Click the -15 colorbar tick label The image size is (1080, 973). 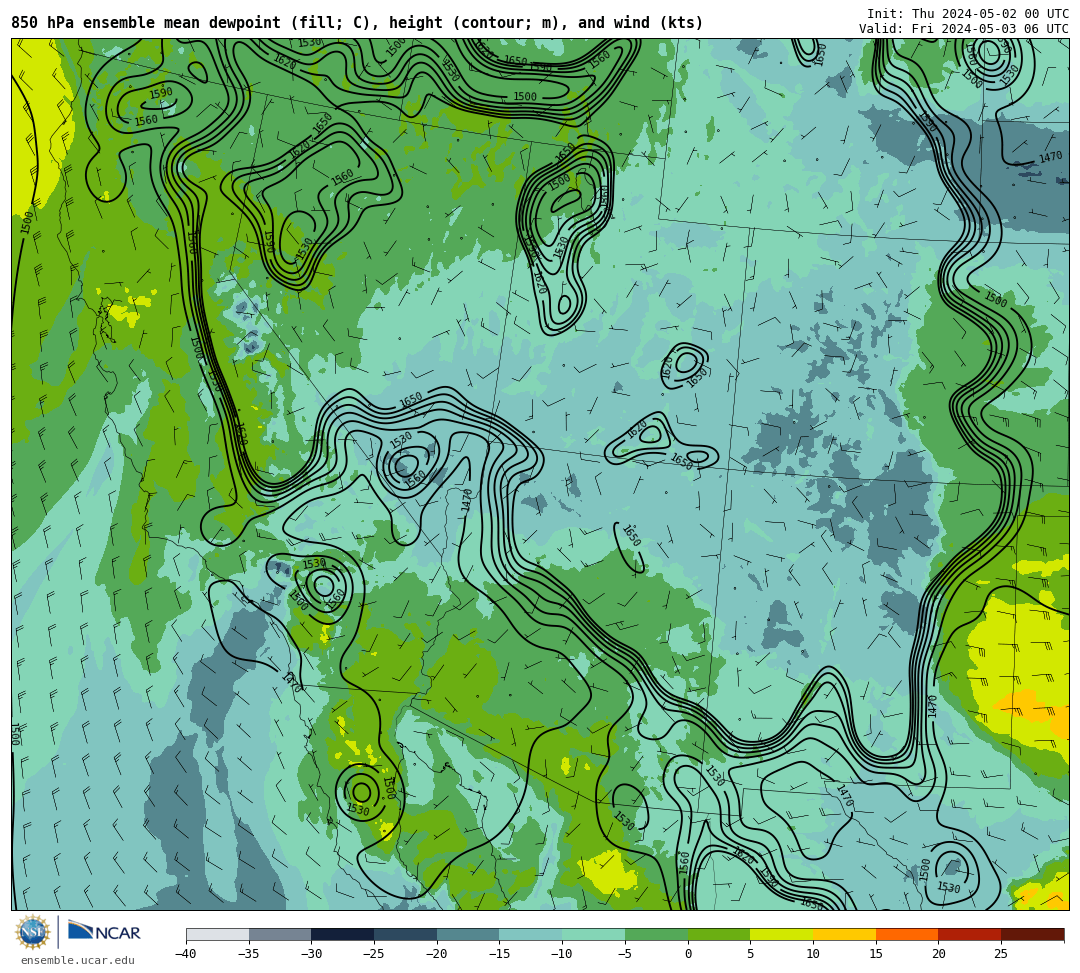(x=499, y=954)
